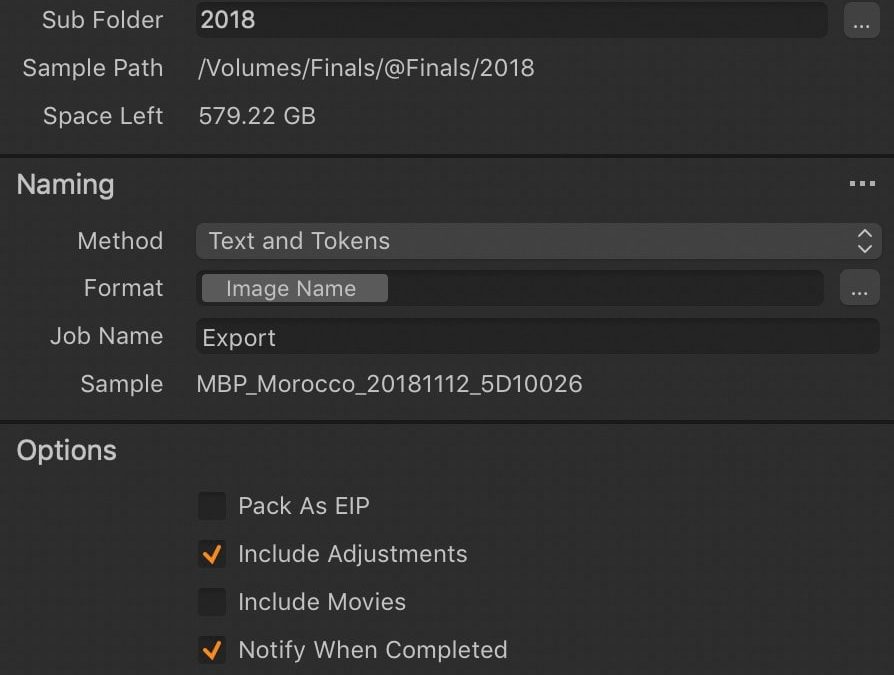Open the Sub Folder token browse button

pyautogui.click(x=861, y=20)
